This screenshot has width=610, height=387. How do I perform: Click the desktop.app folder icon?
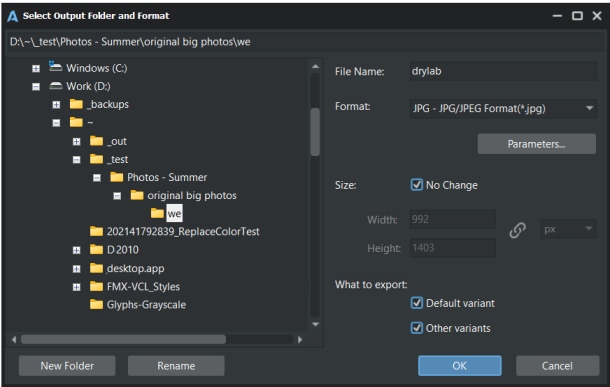96,268
